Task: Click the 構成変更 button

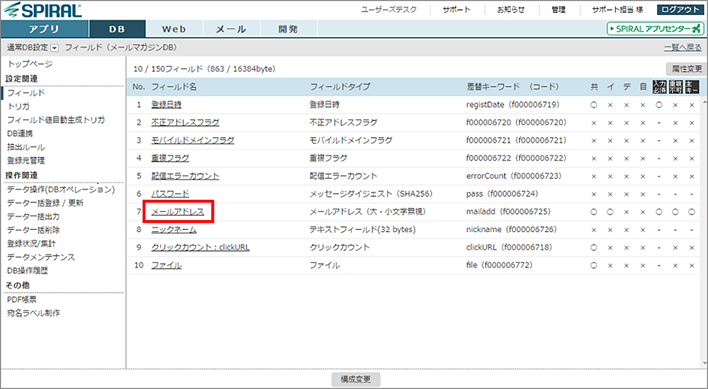Action: point(355,379)
